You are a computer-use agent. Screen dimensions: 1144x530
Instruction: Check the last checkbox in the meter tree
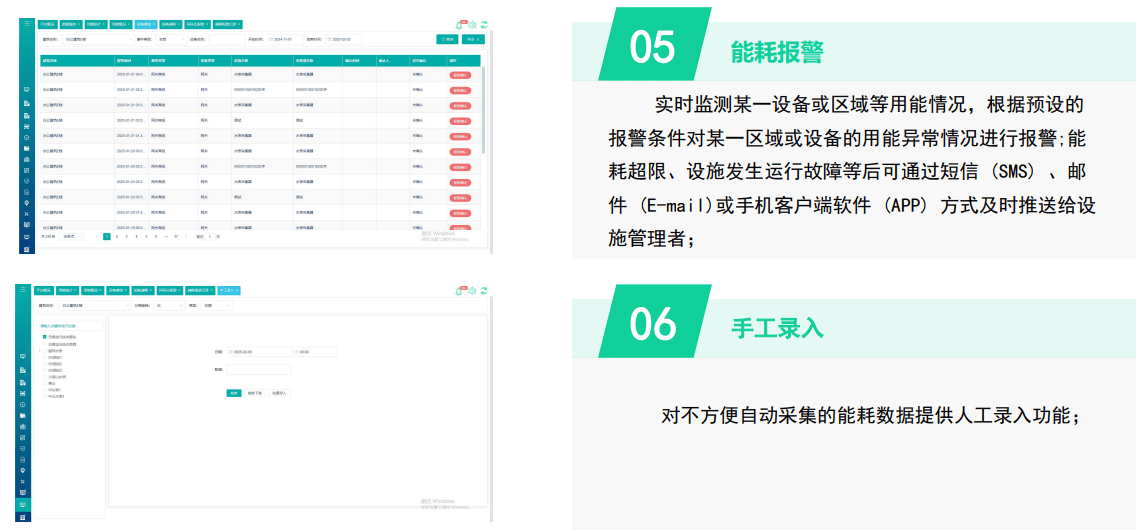45,396
